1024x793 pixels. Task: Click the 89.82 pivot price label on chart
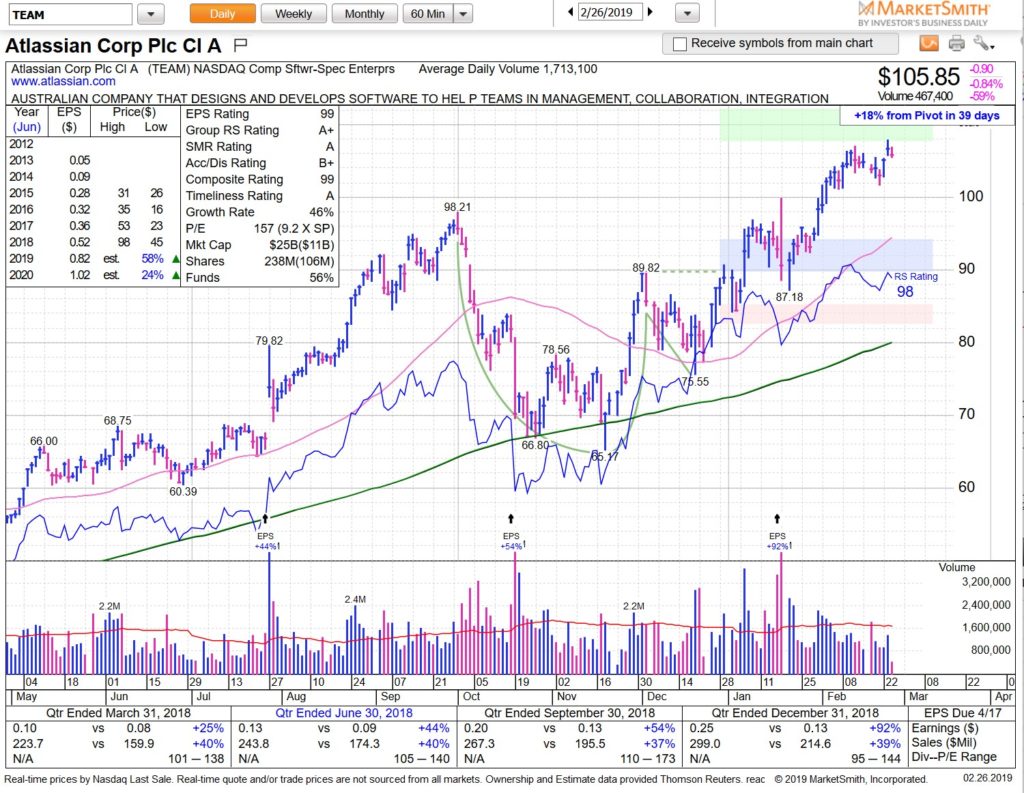coord(646,268)
